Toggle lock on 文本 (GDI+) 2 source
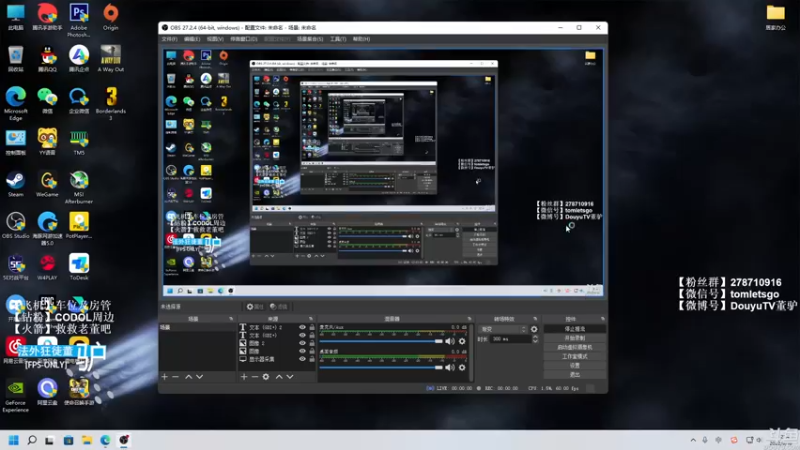Screen dimensions: 800x450 [312, 328]
